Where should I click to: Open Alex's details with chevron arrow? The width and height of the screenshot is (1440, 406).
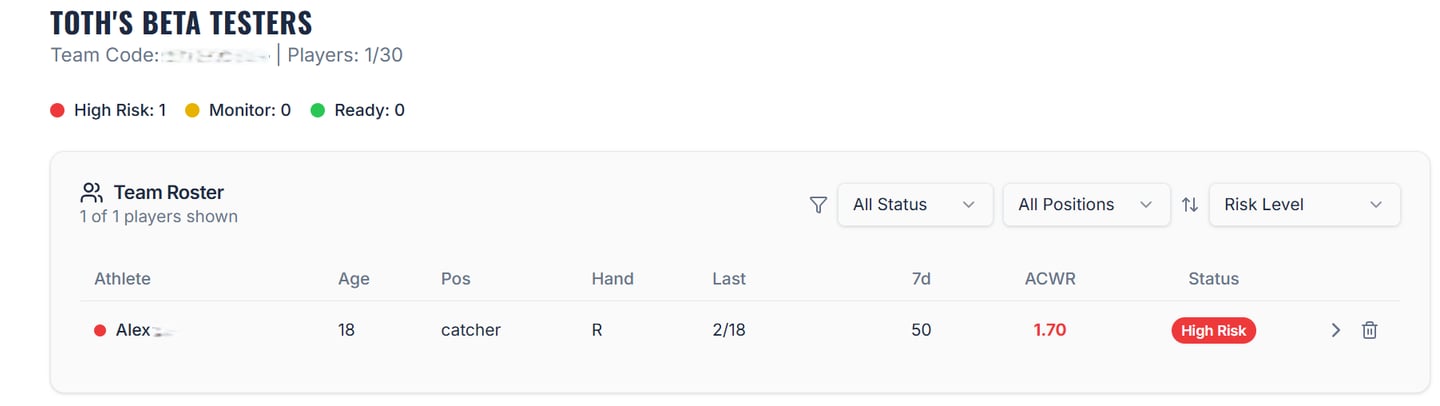pyautogui.click(x=1335, y=330)
